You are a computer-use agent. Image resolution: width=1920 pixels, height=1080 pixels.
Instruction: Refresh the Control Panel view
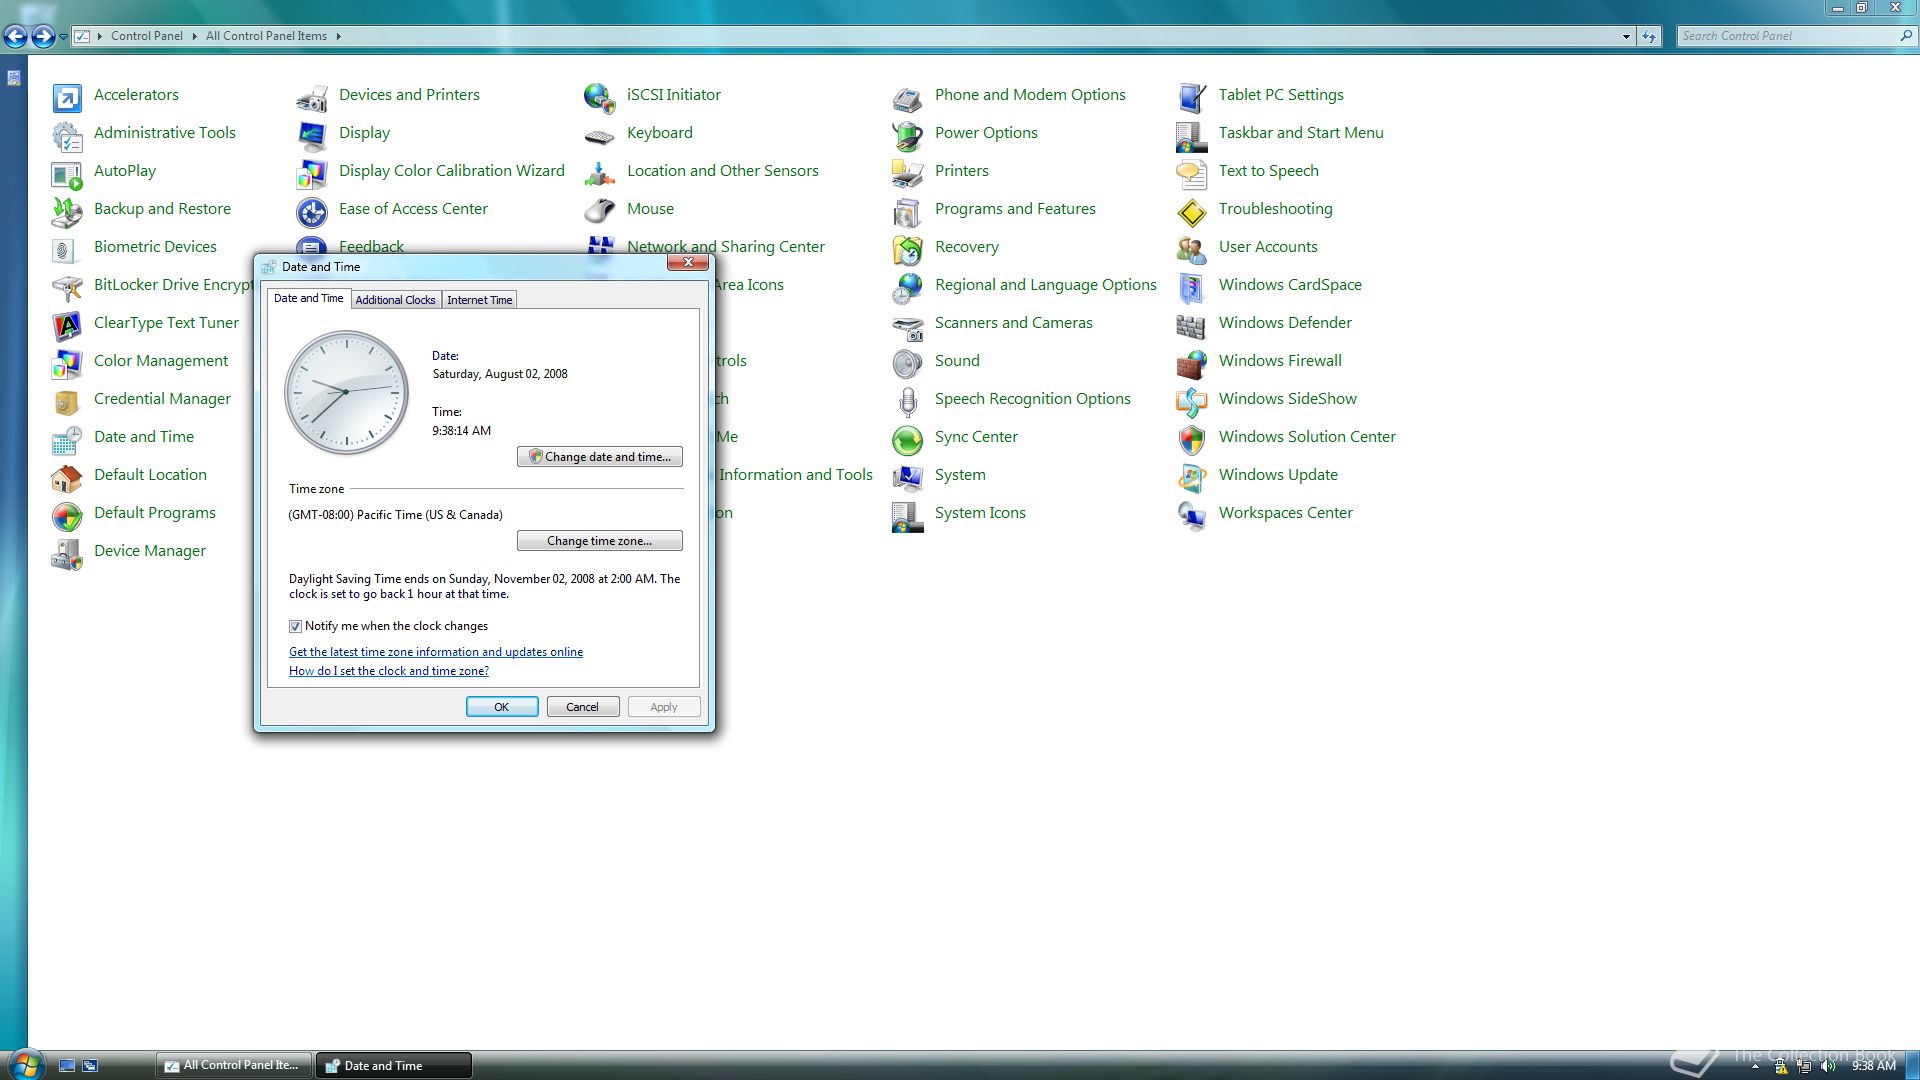[1649, 36]
